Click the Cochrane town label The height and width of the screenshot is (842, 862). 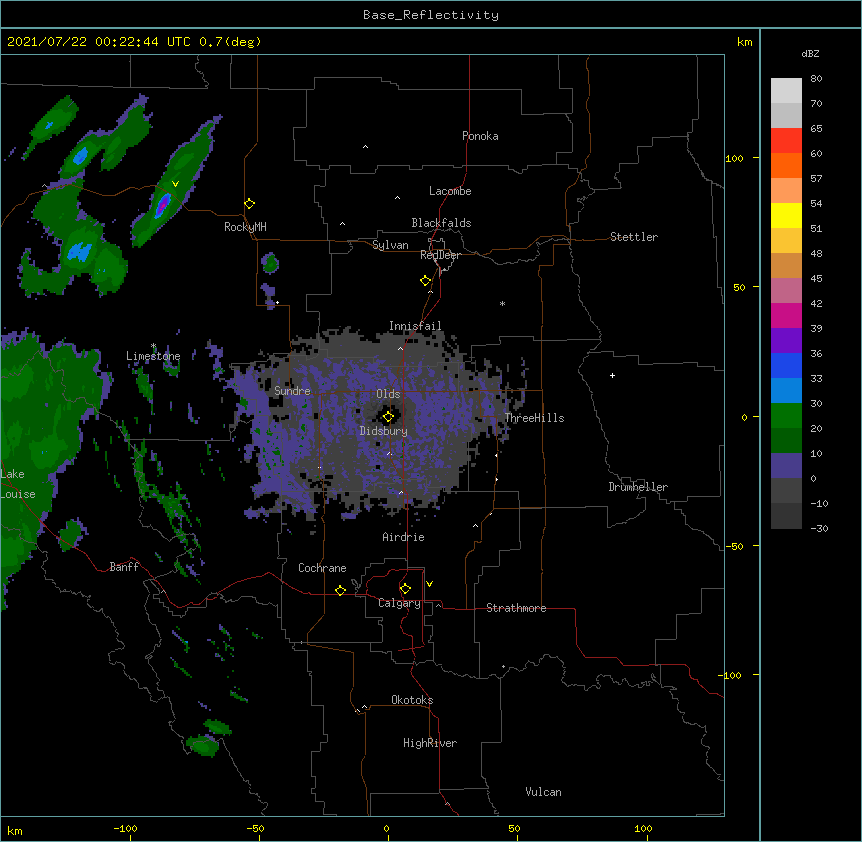(x=322, y=568)
